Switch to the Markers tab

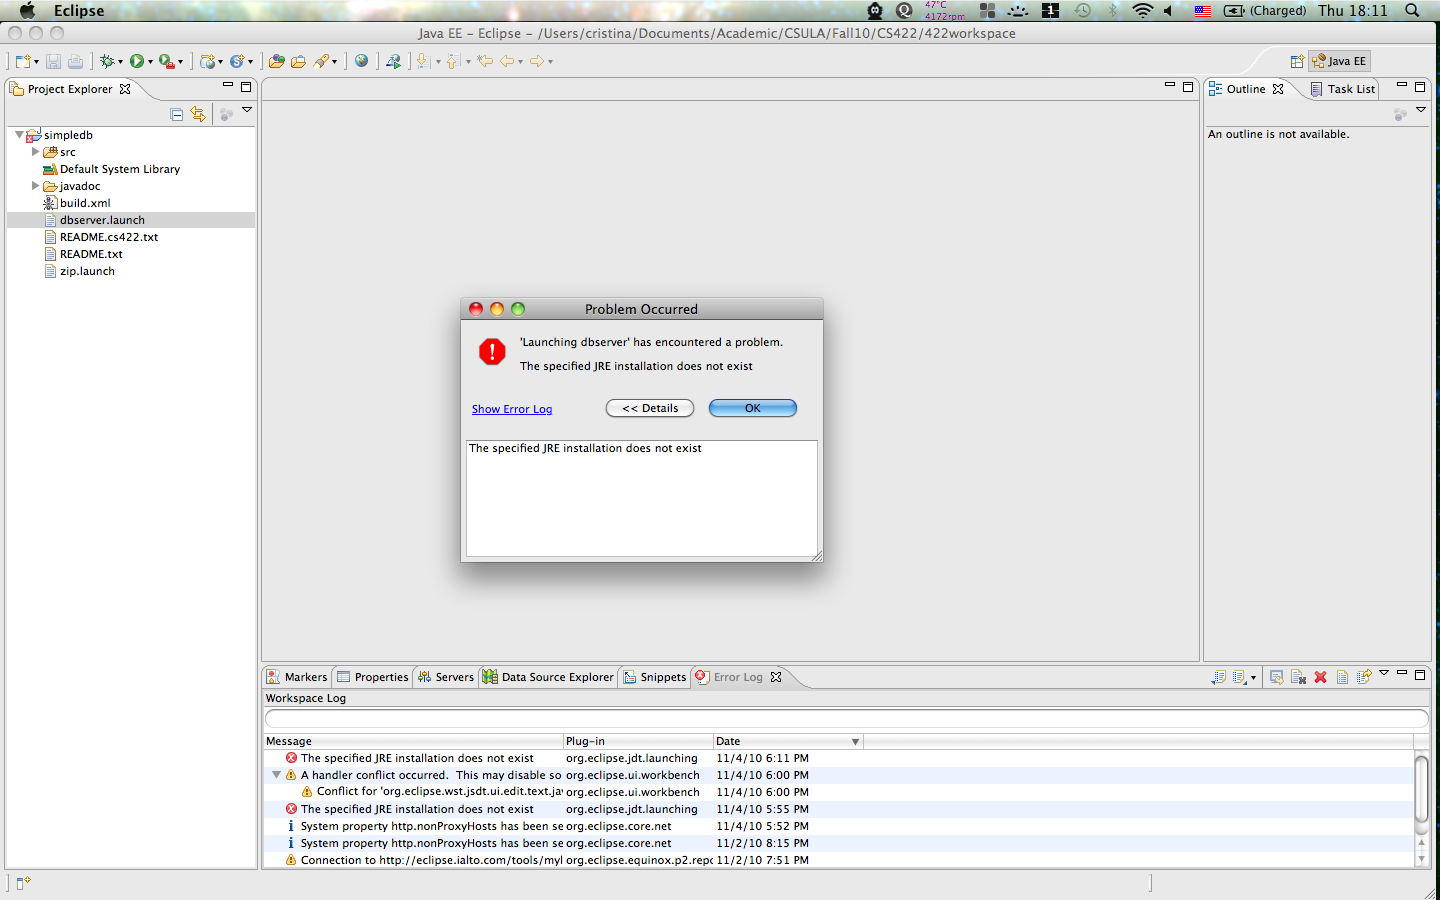tap(298, 677)
